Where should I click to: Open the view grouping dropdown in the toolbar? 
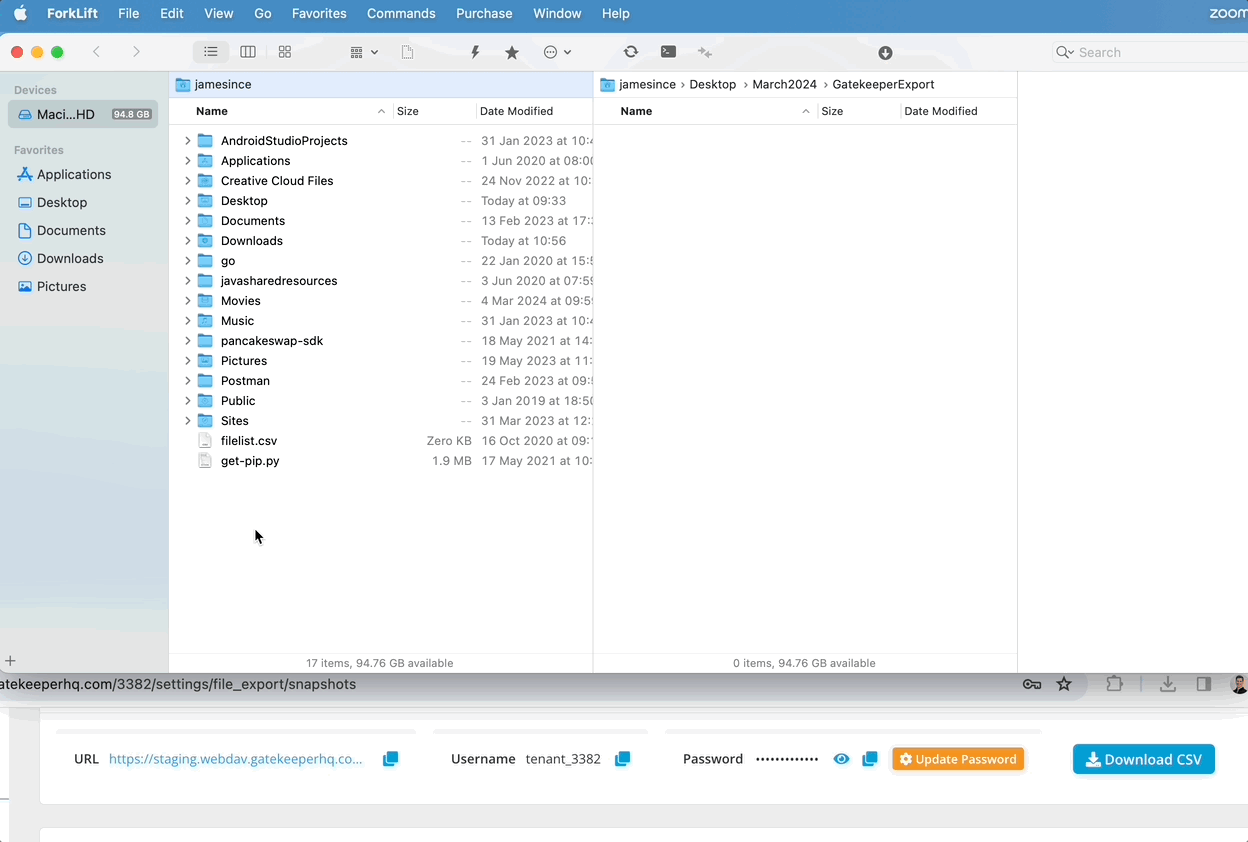pyautogui.click(x=363, y=51)
